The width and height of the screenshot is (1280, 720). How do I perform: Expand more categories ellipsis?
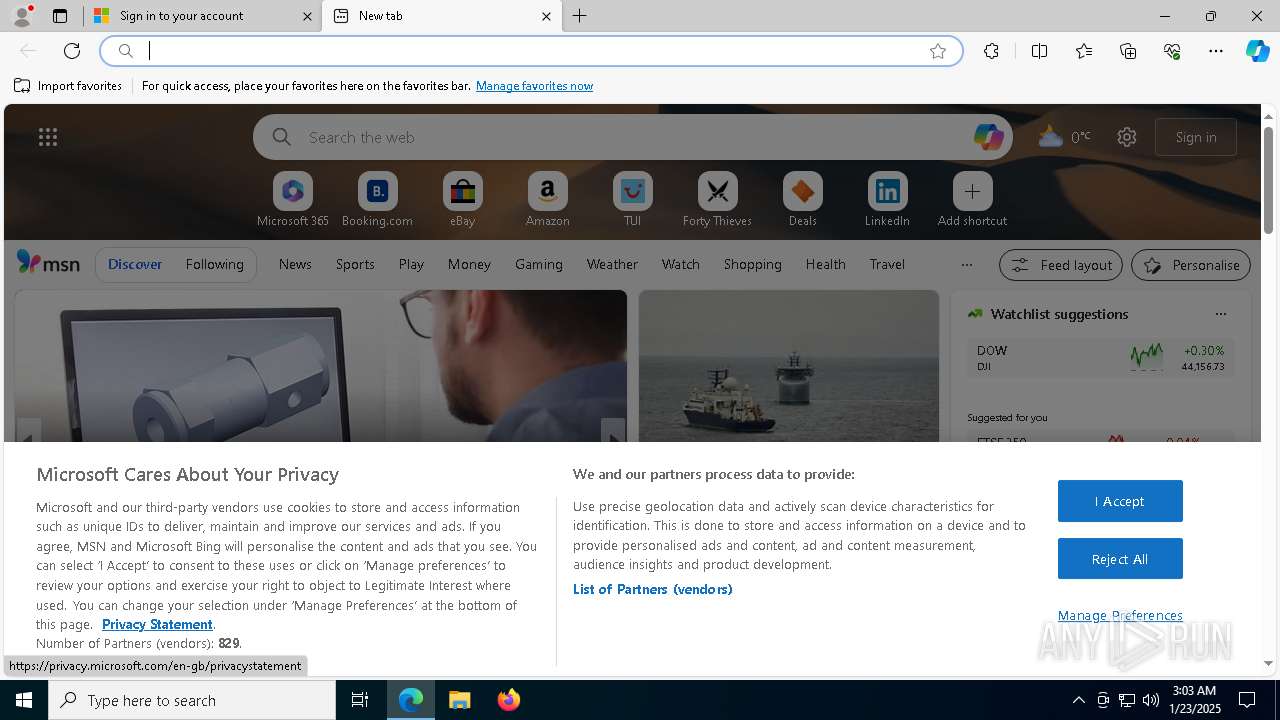(966, 265)
